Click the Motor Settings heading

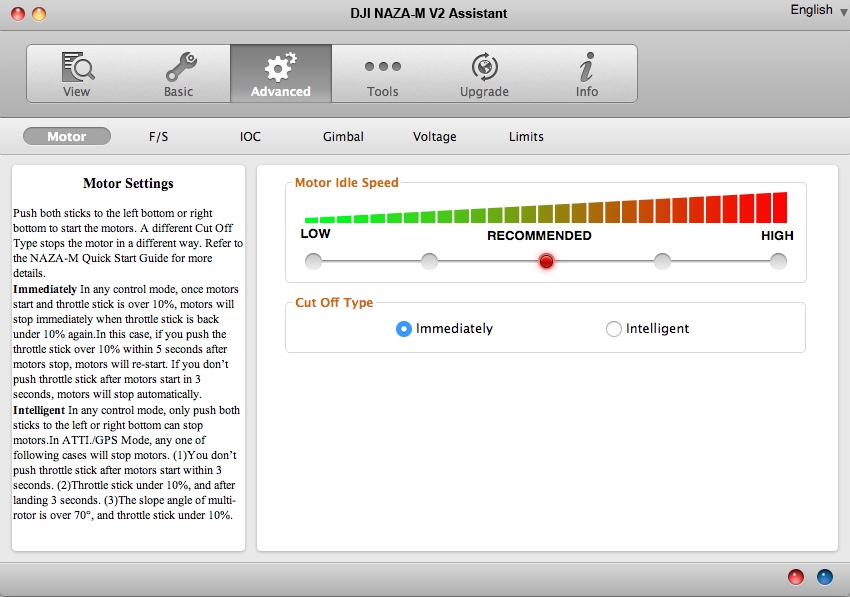tap(128, 183)
